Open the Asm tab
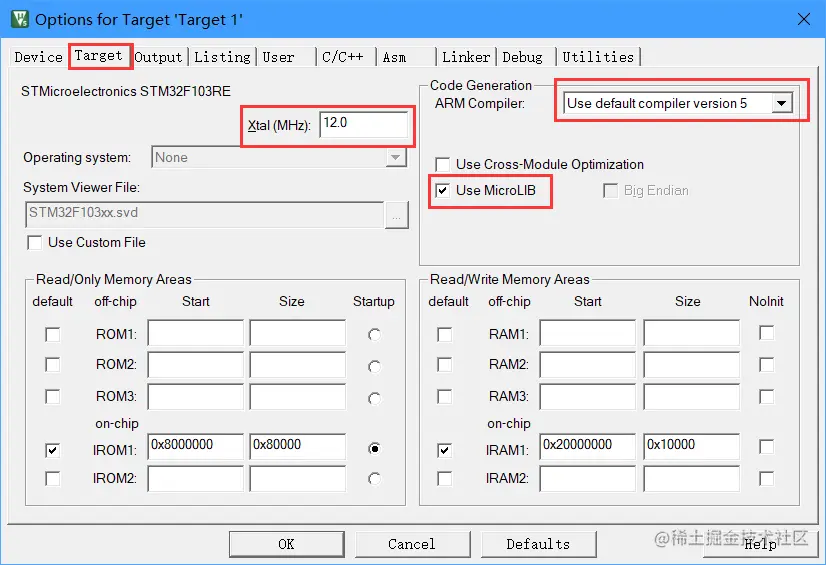The height and width of the screenshot is (565, 826). (406, 57)
